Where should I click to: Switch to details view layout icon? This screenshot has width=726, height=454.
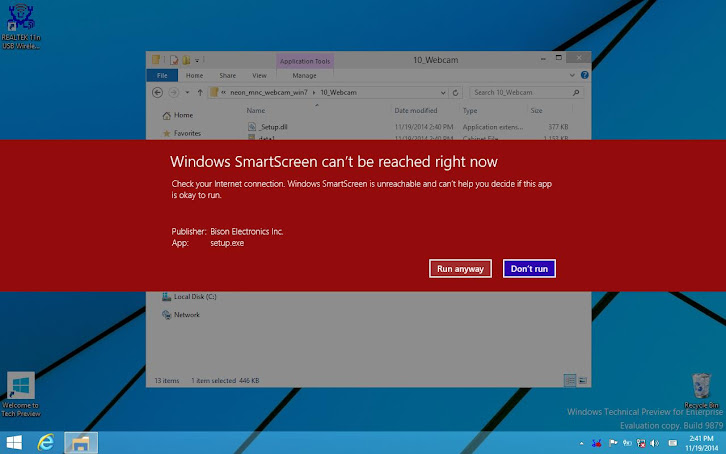tap(570, 380)
